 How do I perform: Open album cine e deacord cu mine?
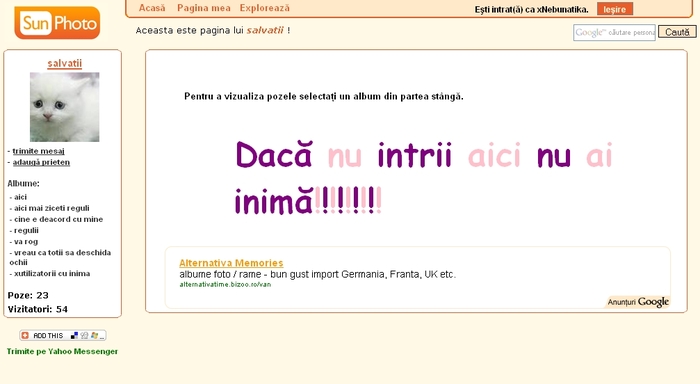58,219
